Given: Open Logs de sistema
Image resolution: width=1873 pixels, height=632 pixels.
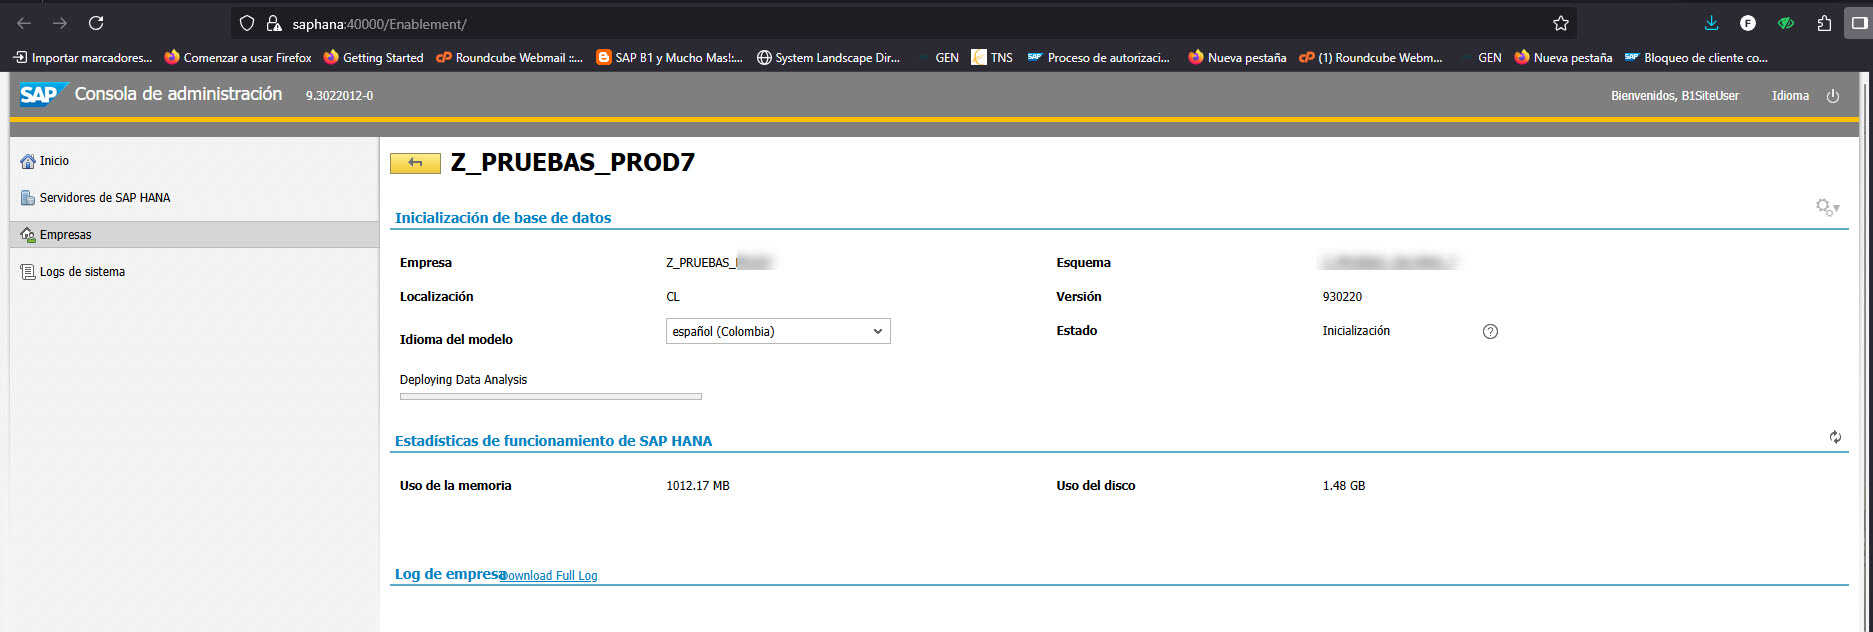Looking at the screenshot, I should (82, 272).
